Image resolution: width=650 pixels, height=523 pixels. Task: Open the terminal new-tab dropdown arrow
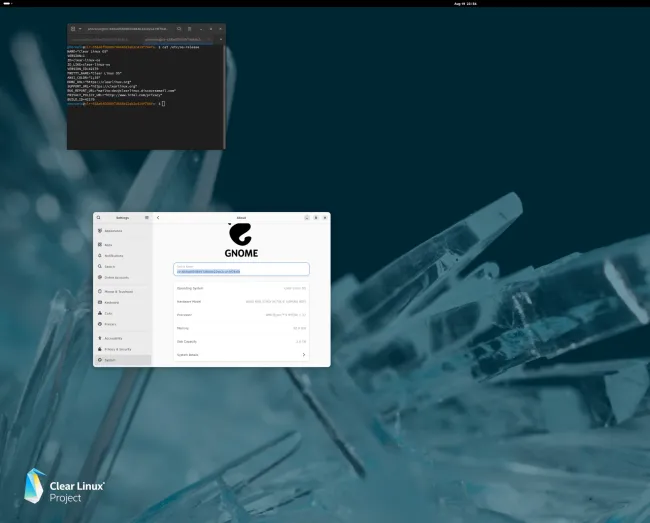point(82,30)
